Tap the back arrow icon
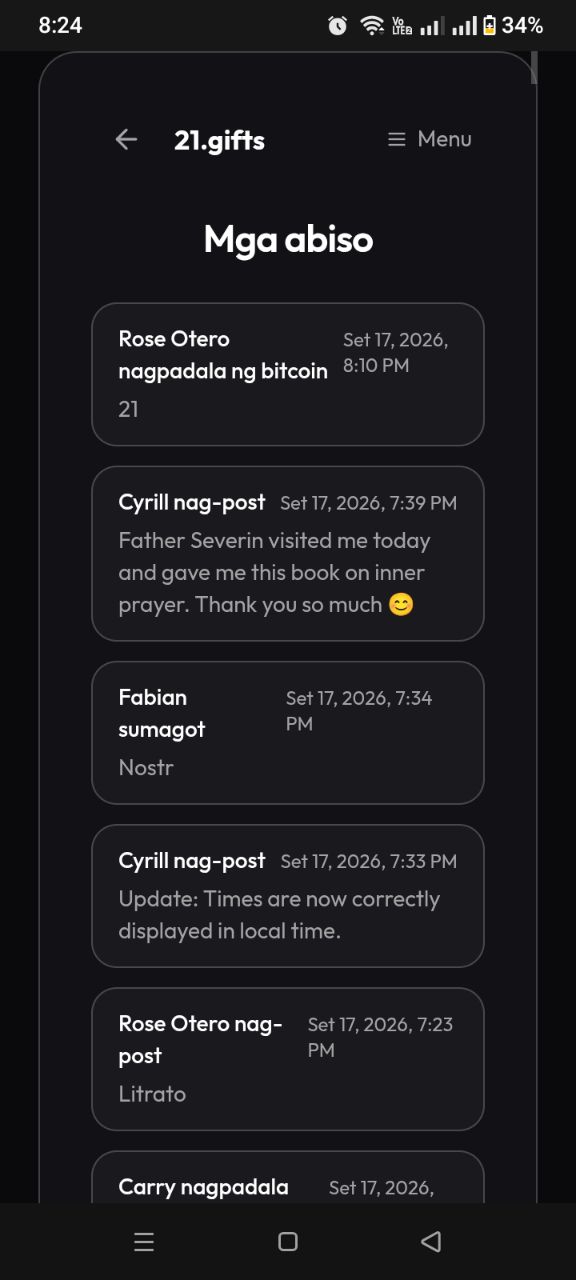Viewport: 576px width, 1280px height. click(x=126, y=140)
